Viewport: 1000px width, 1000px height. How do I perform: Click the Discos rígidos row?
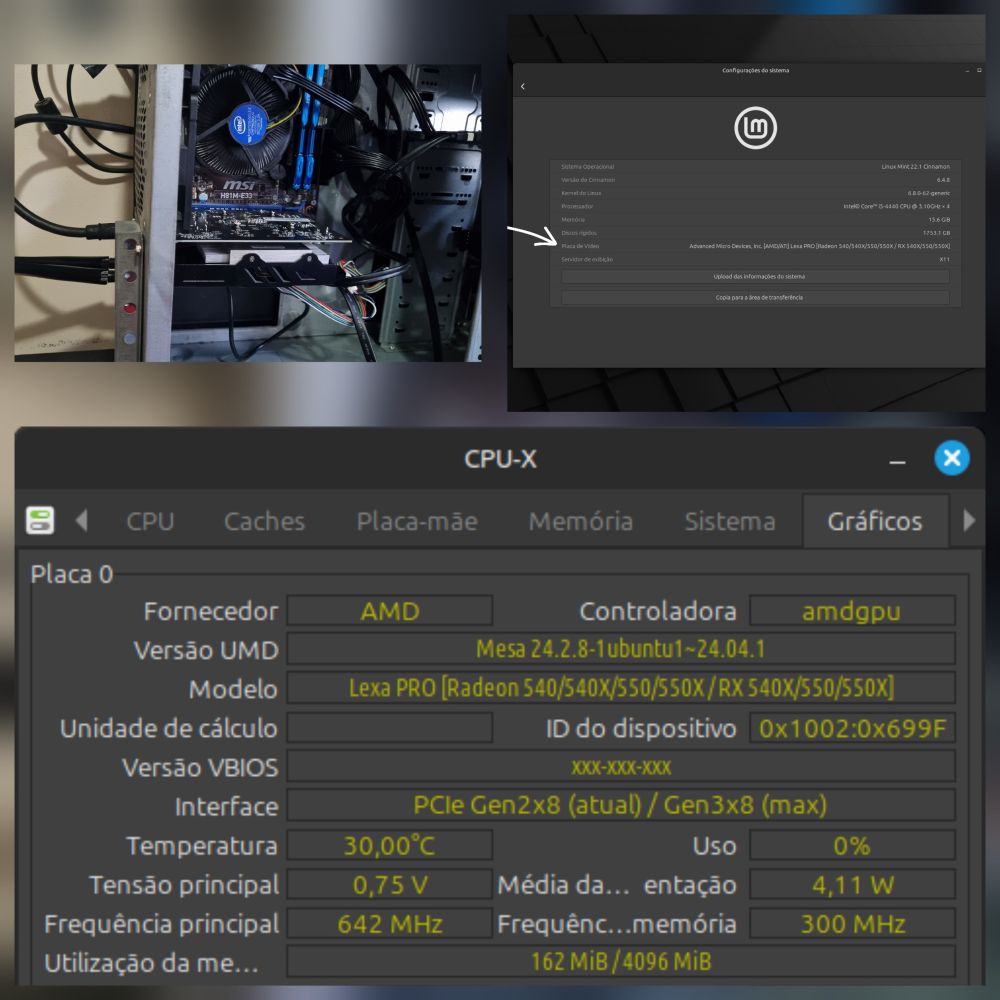[755, 233]
